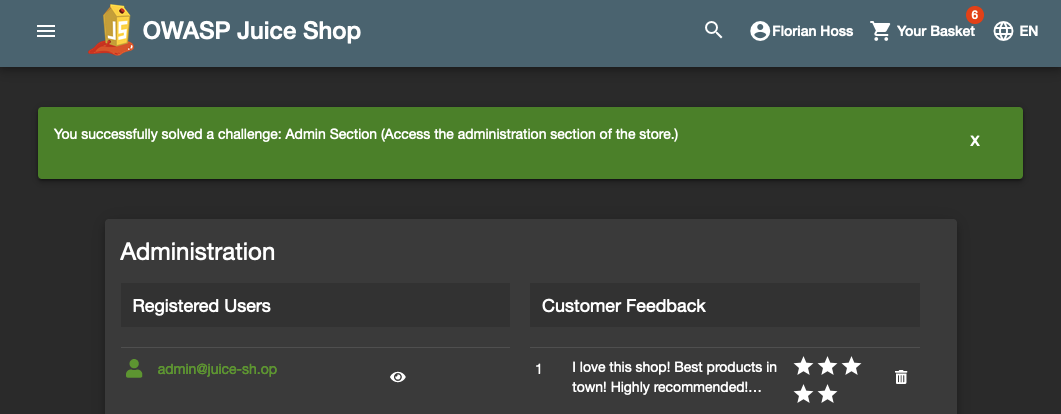Click the account avatar icon

[x=760, y=31]
